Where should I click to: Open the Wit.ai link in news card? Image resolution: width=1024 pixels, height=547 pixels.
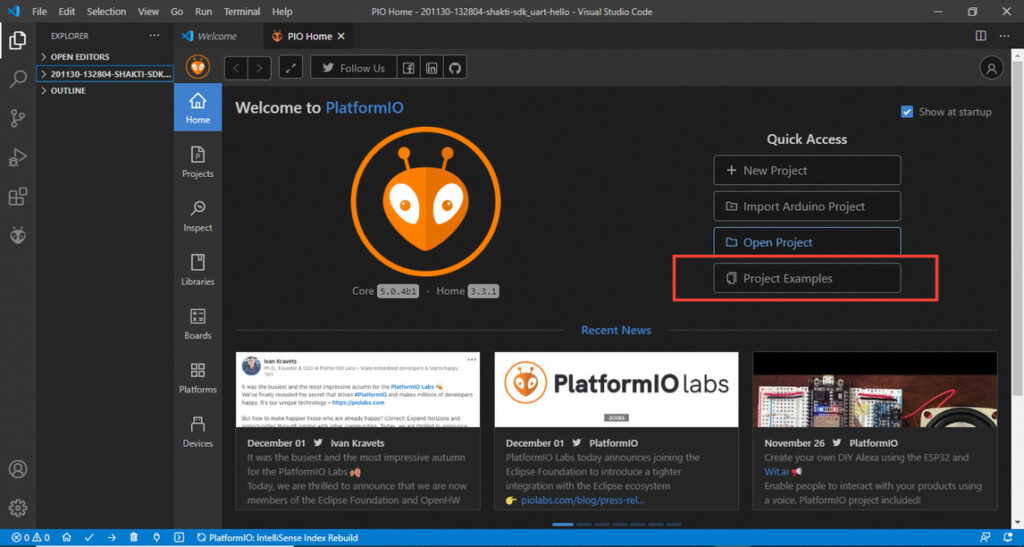[x=776, y=472]
